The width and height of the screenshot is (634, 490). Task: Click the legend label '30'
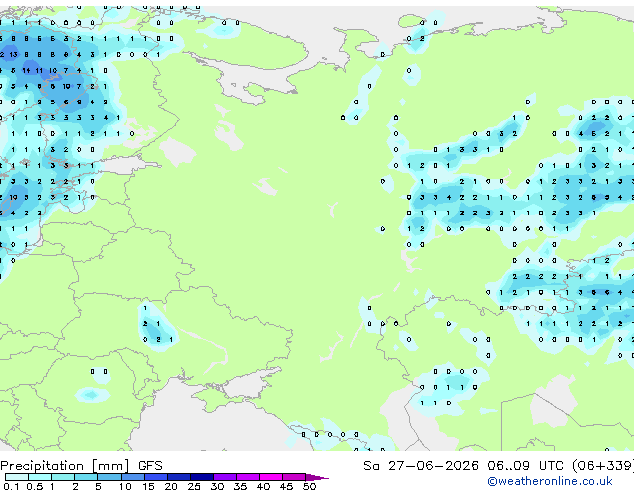218,486
